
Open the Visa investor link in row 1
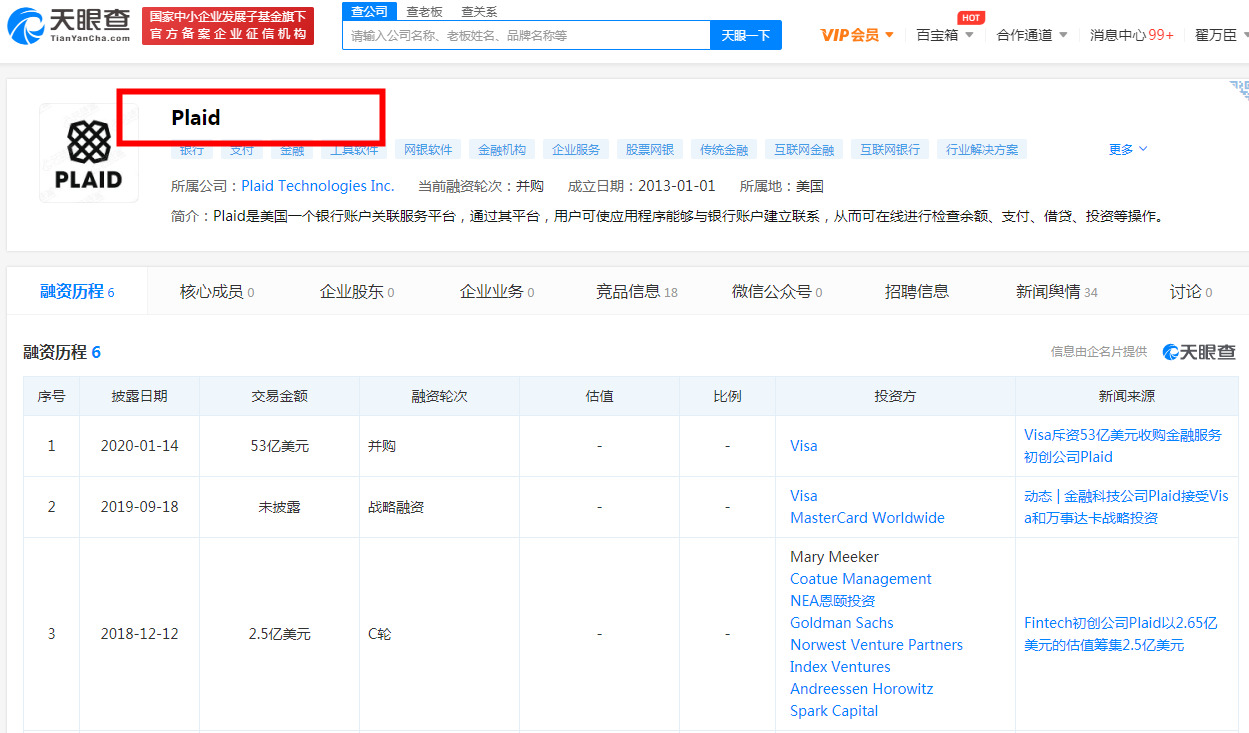point(804,446)
